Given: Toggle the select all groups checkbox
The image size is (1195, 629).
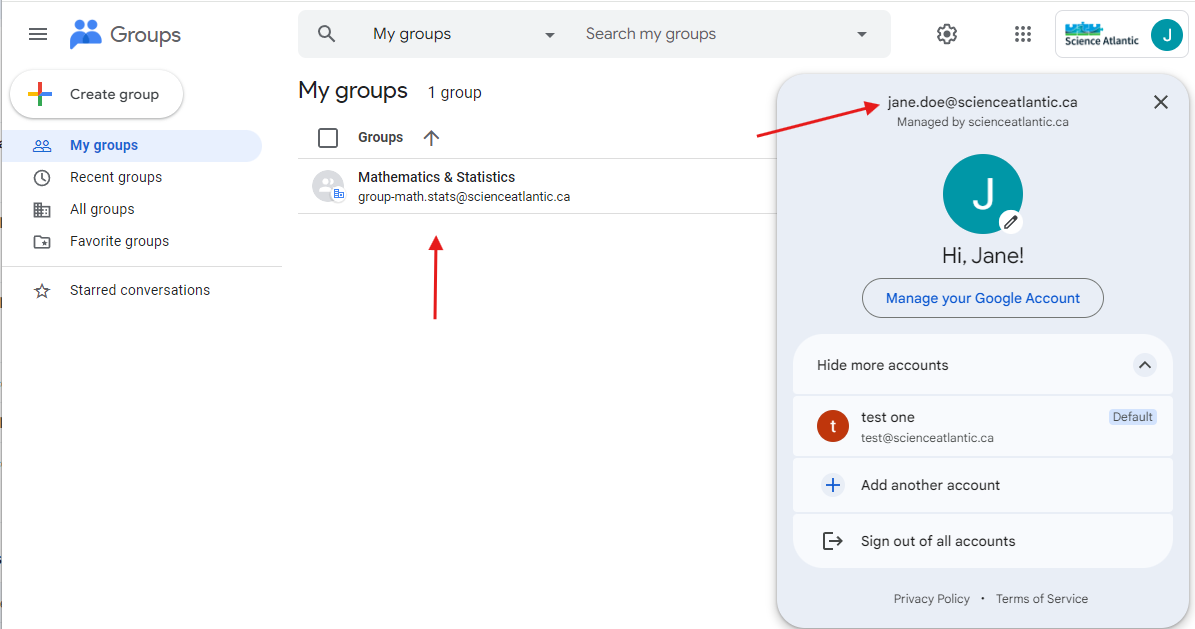Looking at the screenshot, I should (x=328, y=138).
